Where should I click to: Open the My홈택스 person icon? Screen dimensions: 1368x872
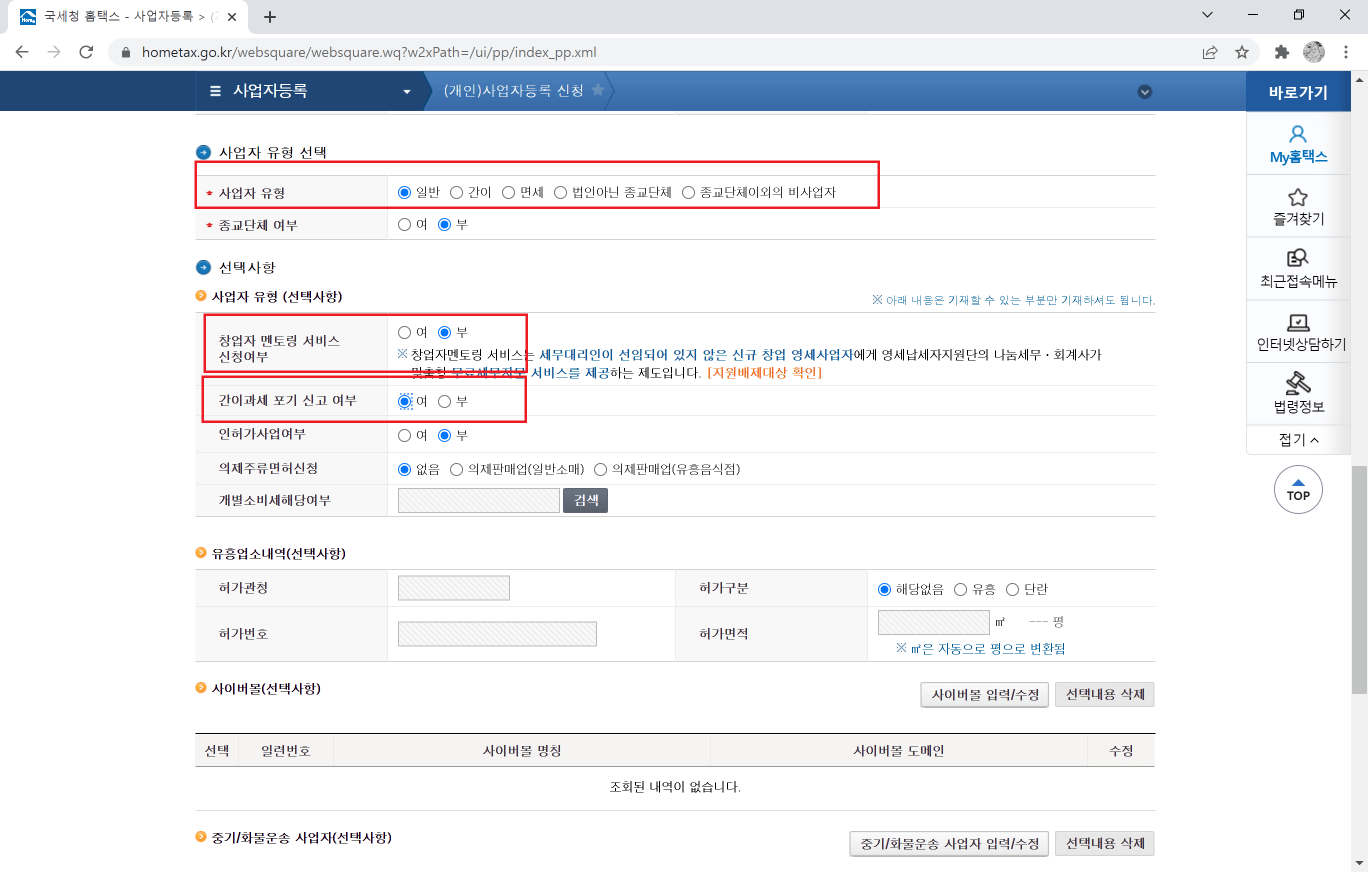[1298, 134]
